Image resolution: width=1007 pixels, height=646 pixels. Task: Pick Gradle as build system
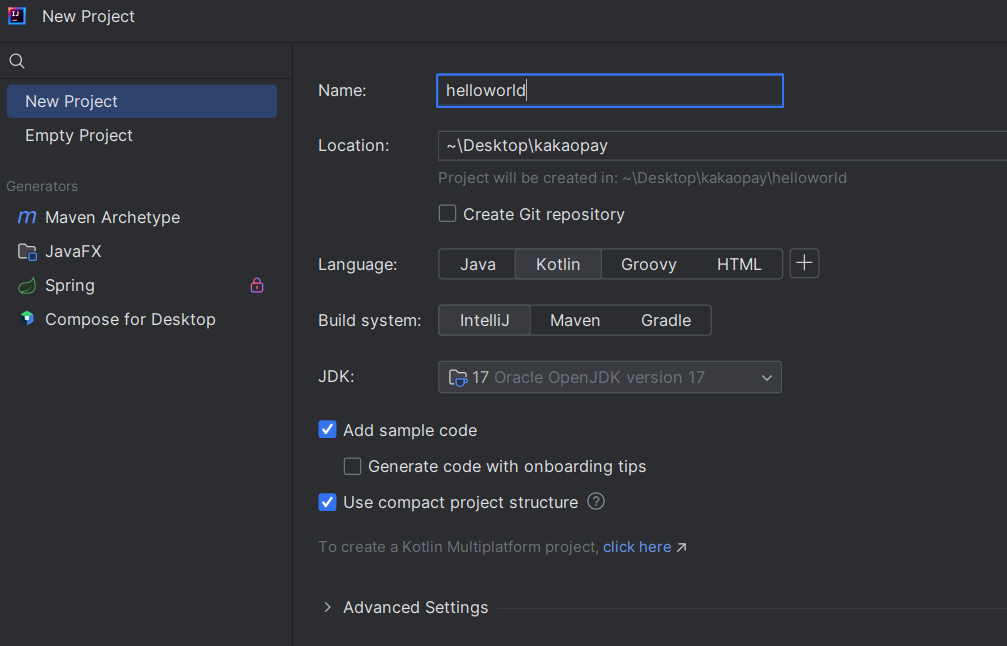click(666, 320)
